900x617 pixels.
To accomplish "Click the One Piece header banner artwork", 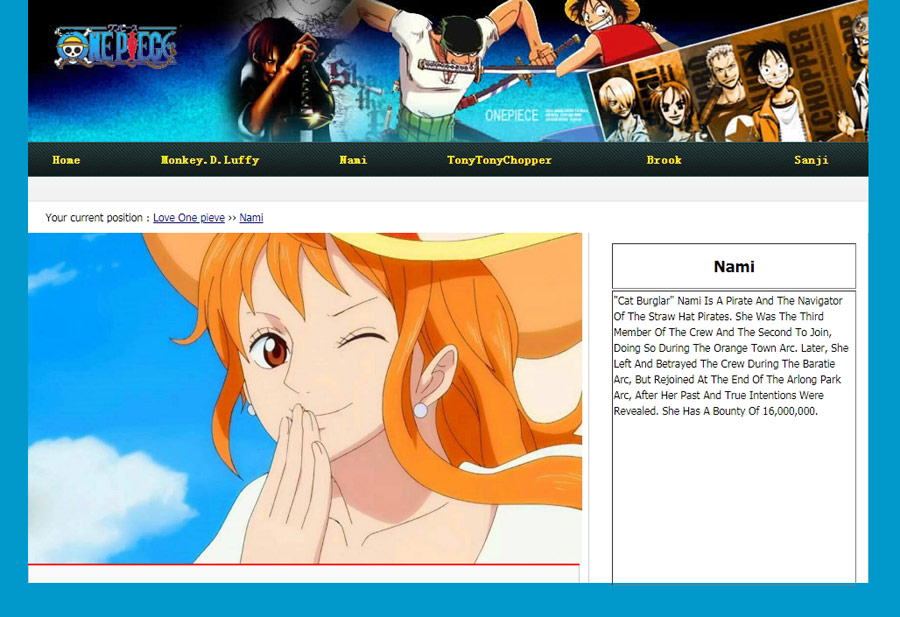I will [x=448, y=71].
